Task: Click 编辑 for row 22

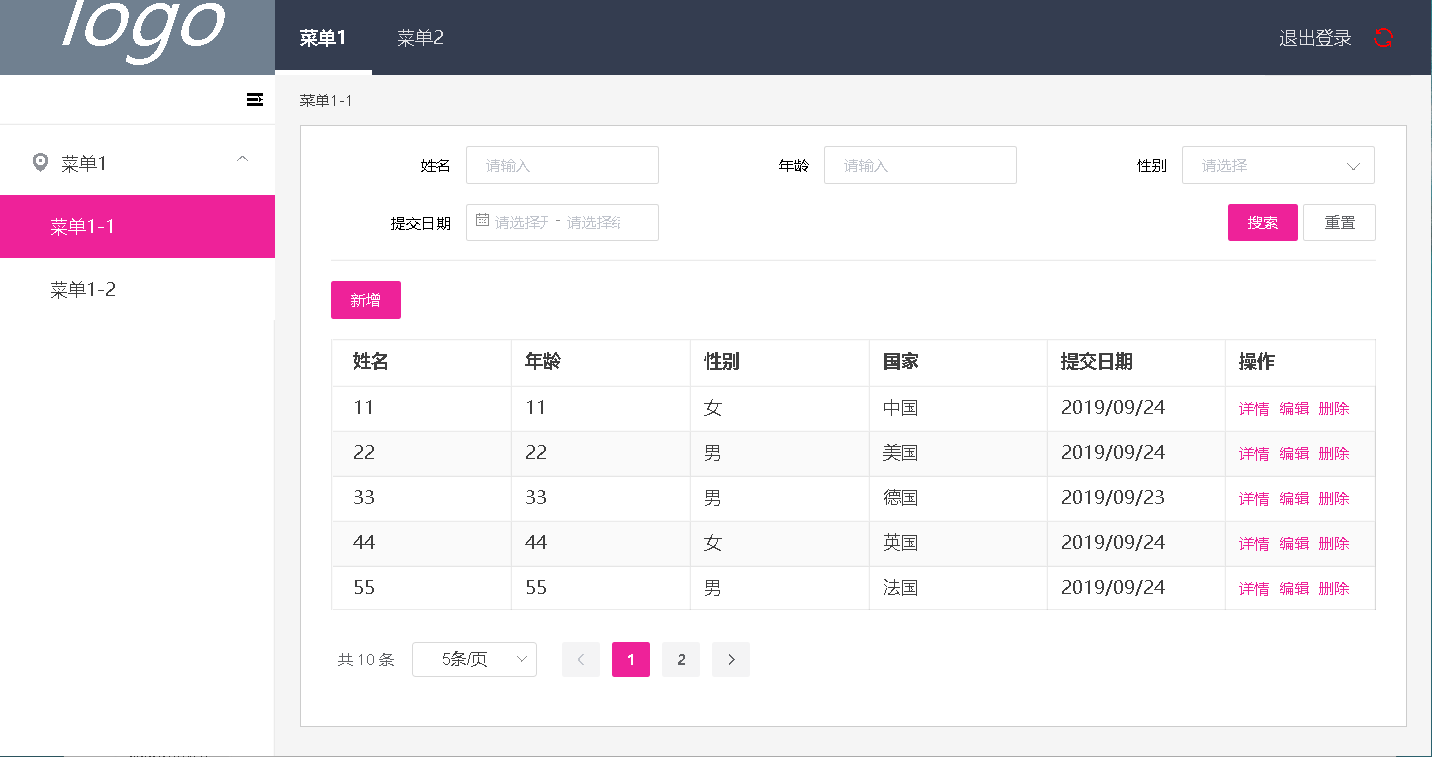Action: (1294, 453)
